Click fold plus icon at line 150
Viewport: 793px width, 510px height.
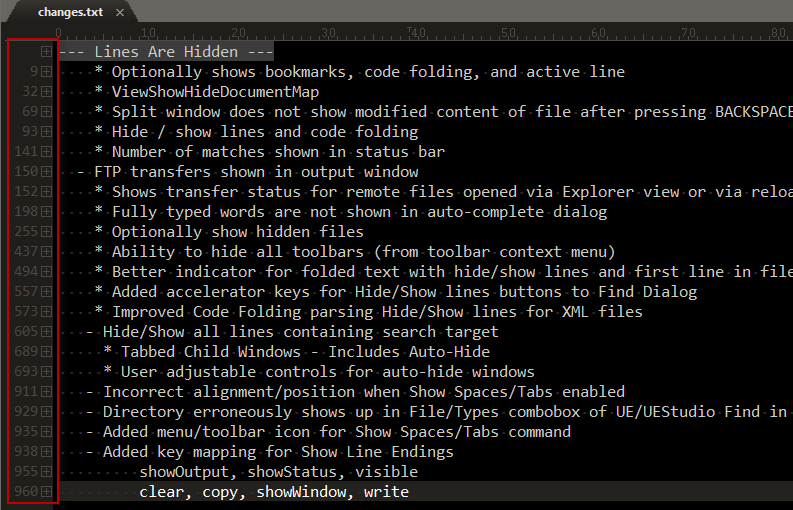click(x=47, y=172)
